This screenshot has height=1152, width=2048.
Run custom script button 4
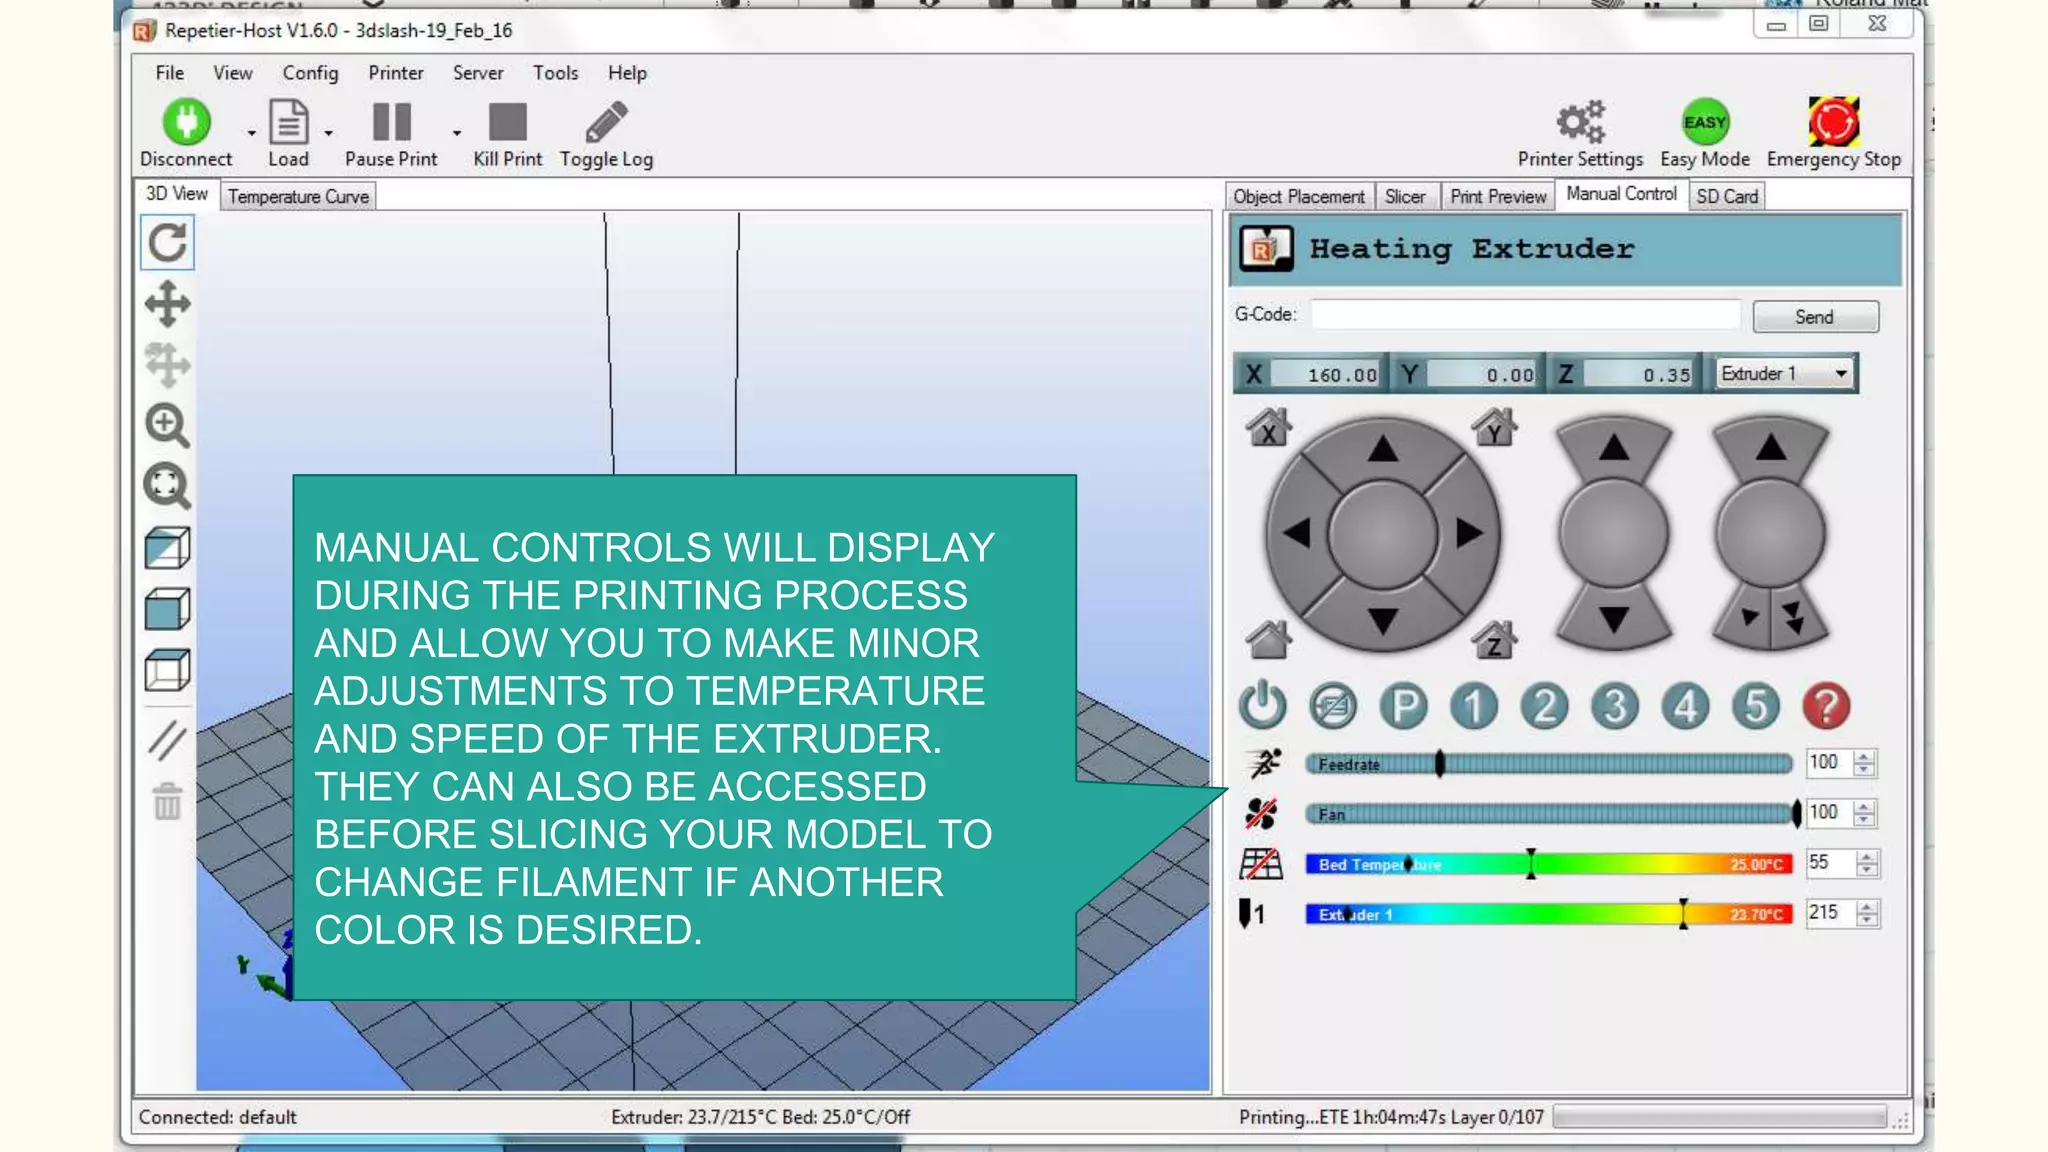point(1686,706)
